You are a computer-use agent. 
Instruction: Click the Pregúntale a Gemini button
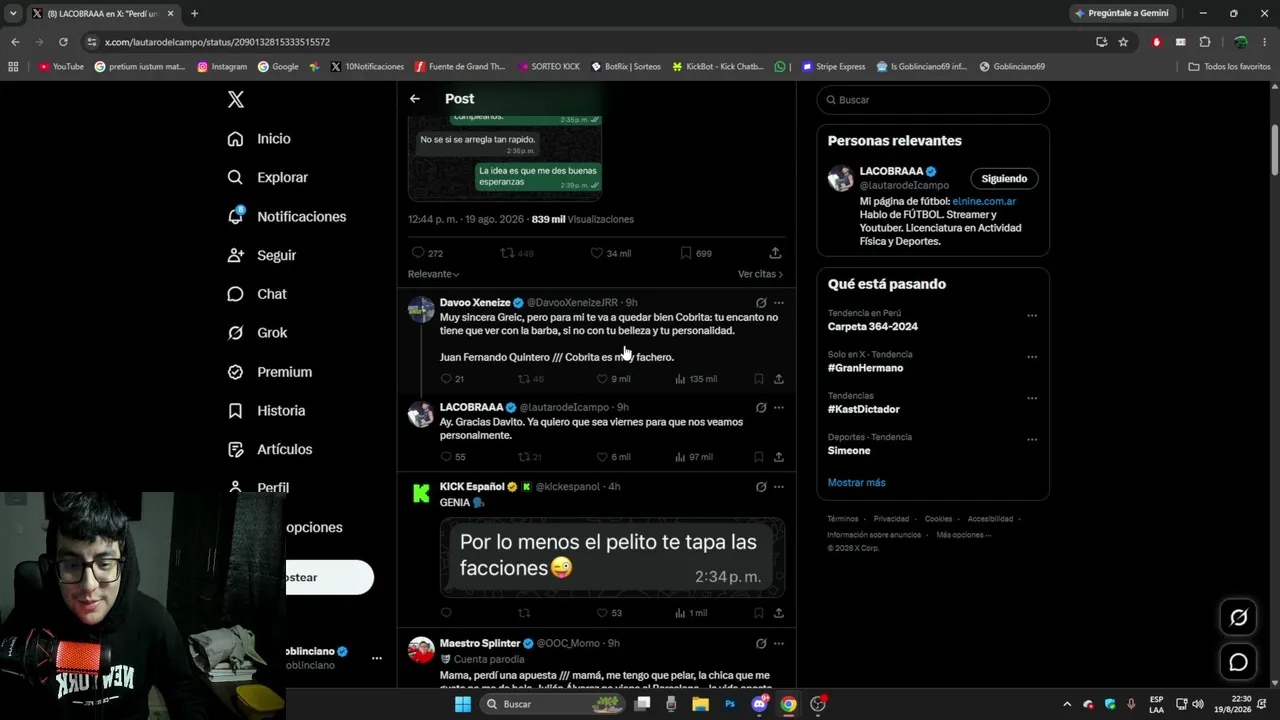1122,13
